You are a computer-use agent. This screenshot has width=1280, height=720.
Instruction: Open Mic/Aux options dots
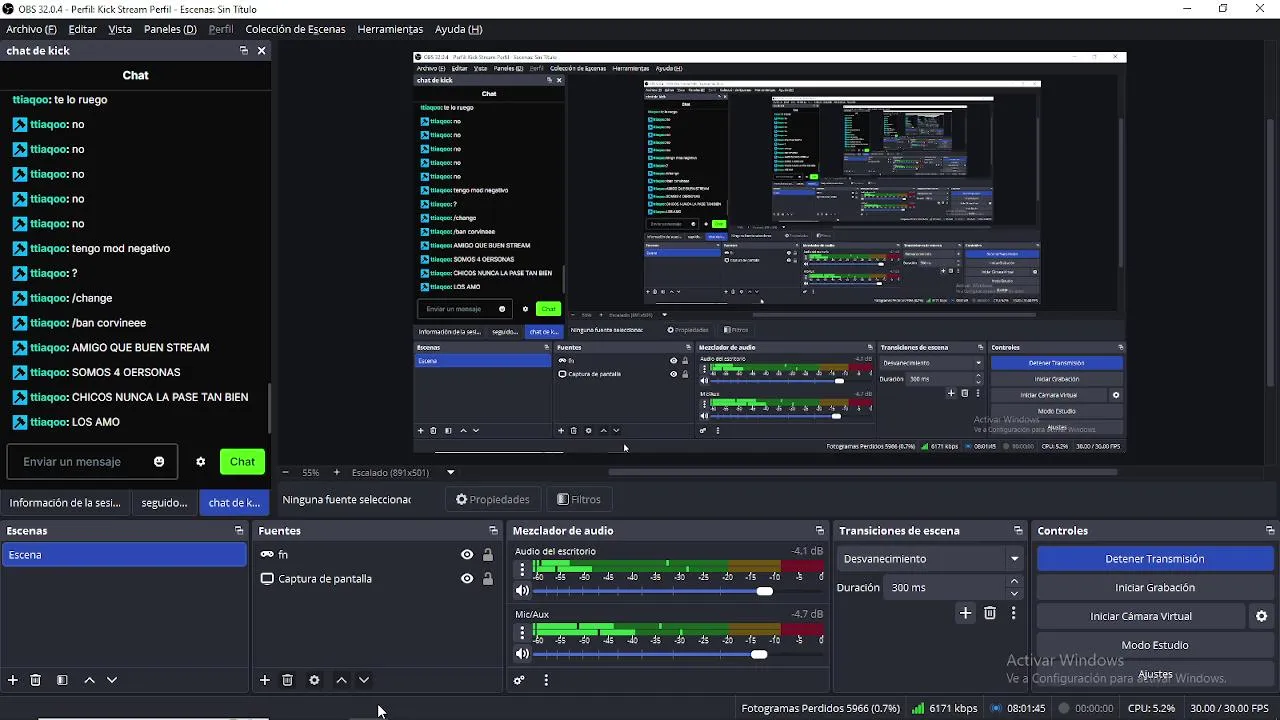(521, 633)
